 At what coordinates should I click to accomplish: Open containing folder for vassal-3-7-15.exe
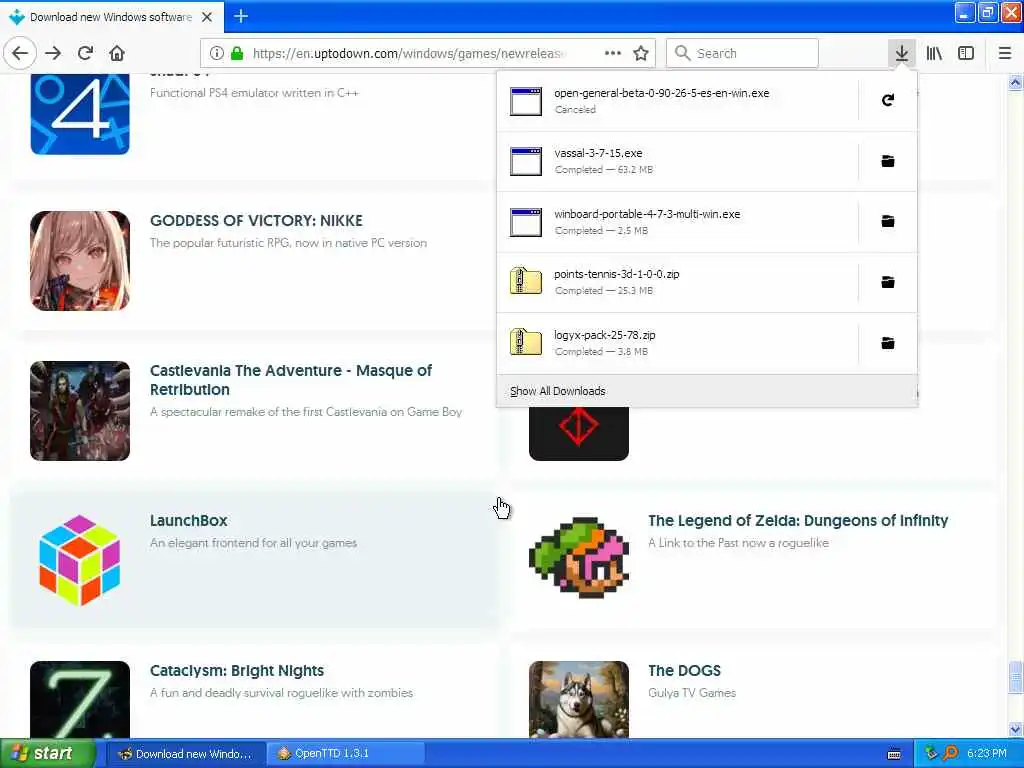888,161
